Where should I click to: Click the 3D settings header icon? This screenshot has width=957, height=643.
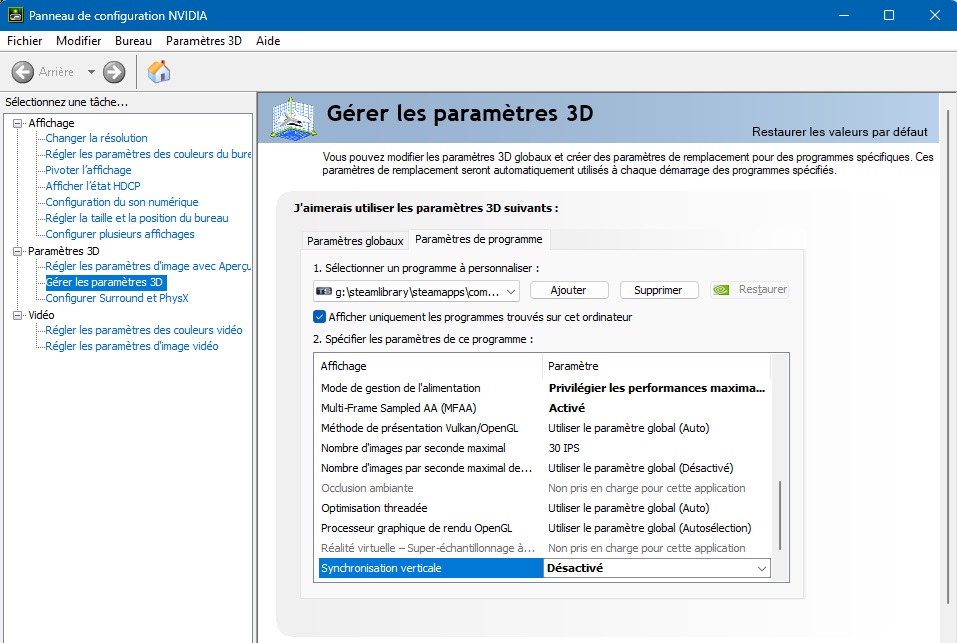294,118
